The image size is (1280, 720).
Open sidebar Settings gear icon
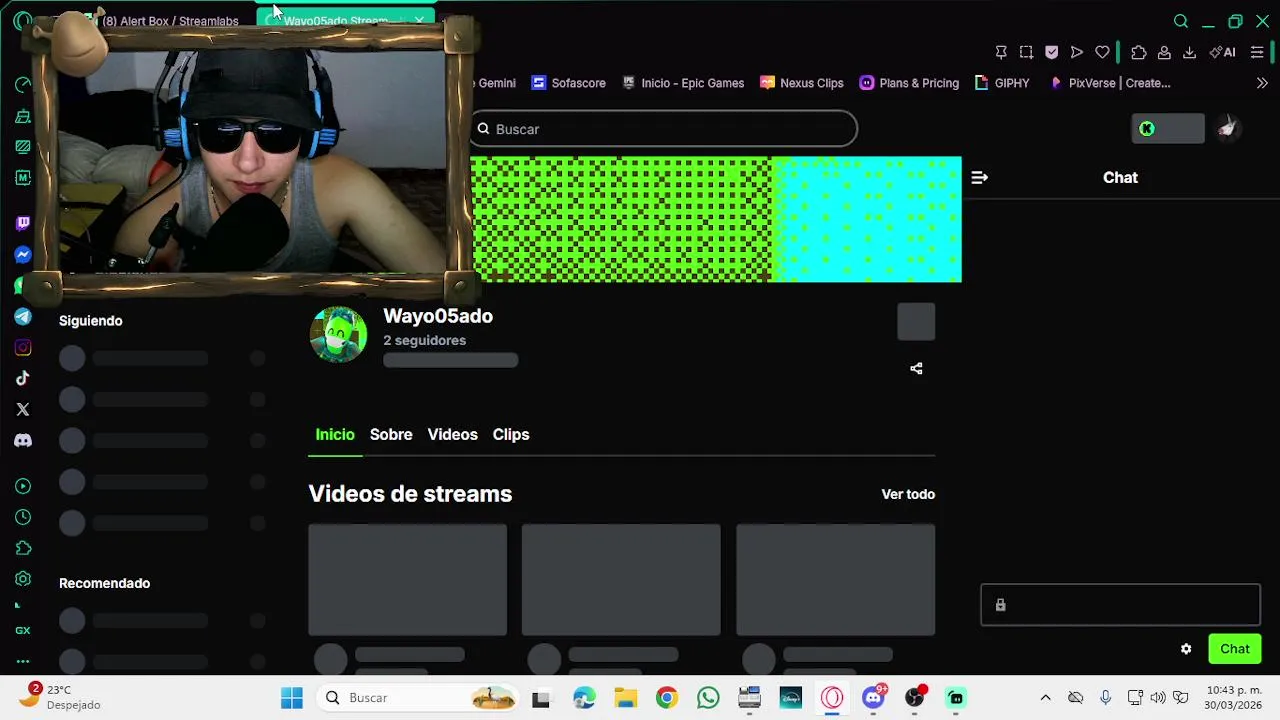coord(23,579)
